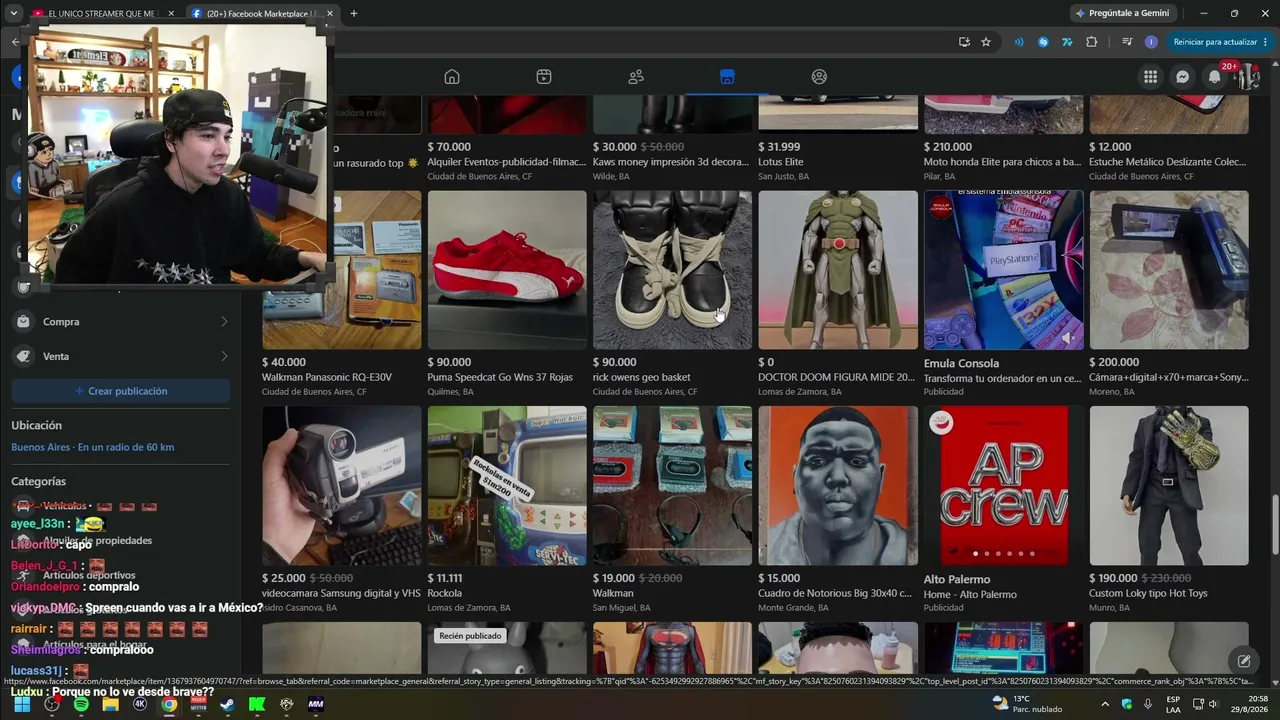Viewport: 1280px width, 720px height.
Task: Open the Chrome profile avatar
Action: tap(1151, 42)
